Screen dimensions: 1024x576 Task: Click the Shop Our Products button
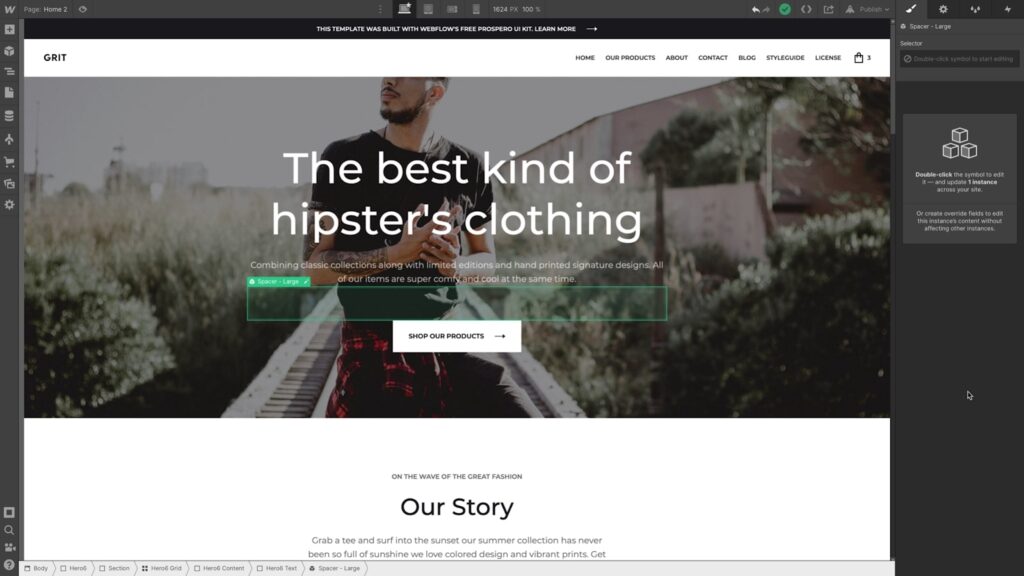click(456, 336)
